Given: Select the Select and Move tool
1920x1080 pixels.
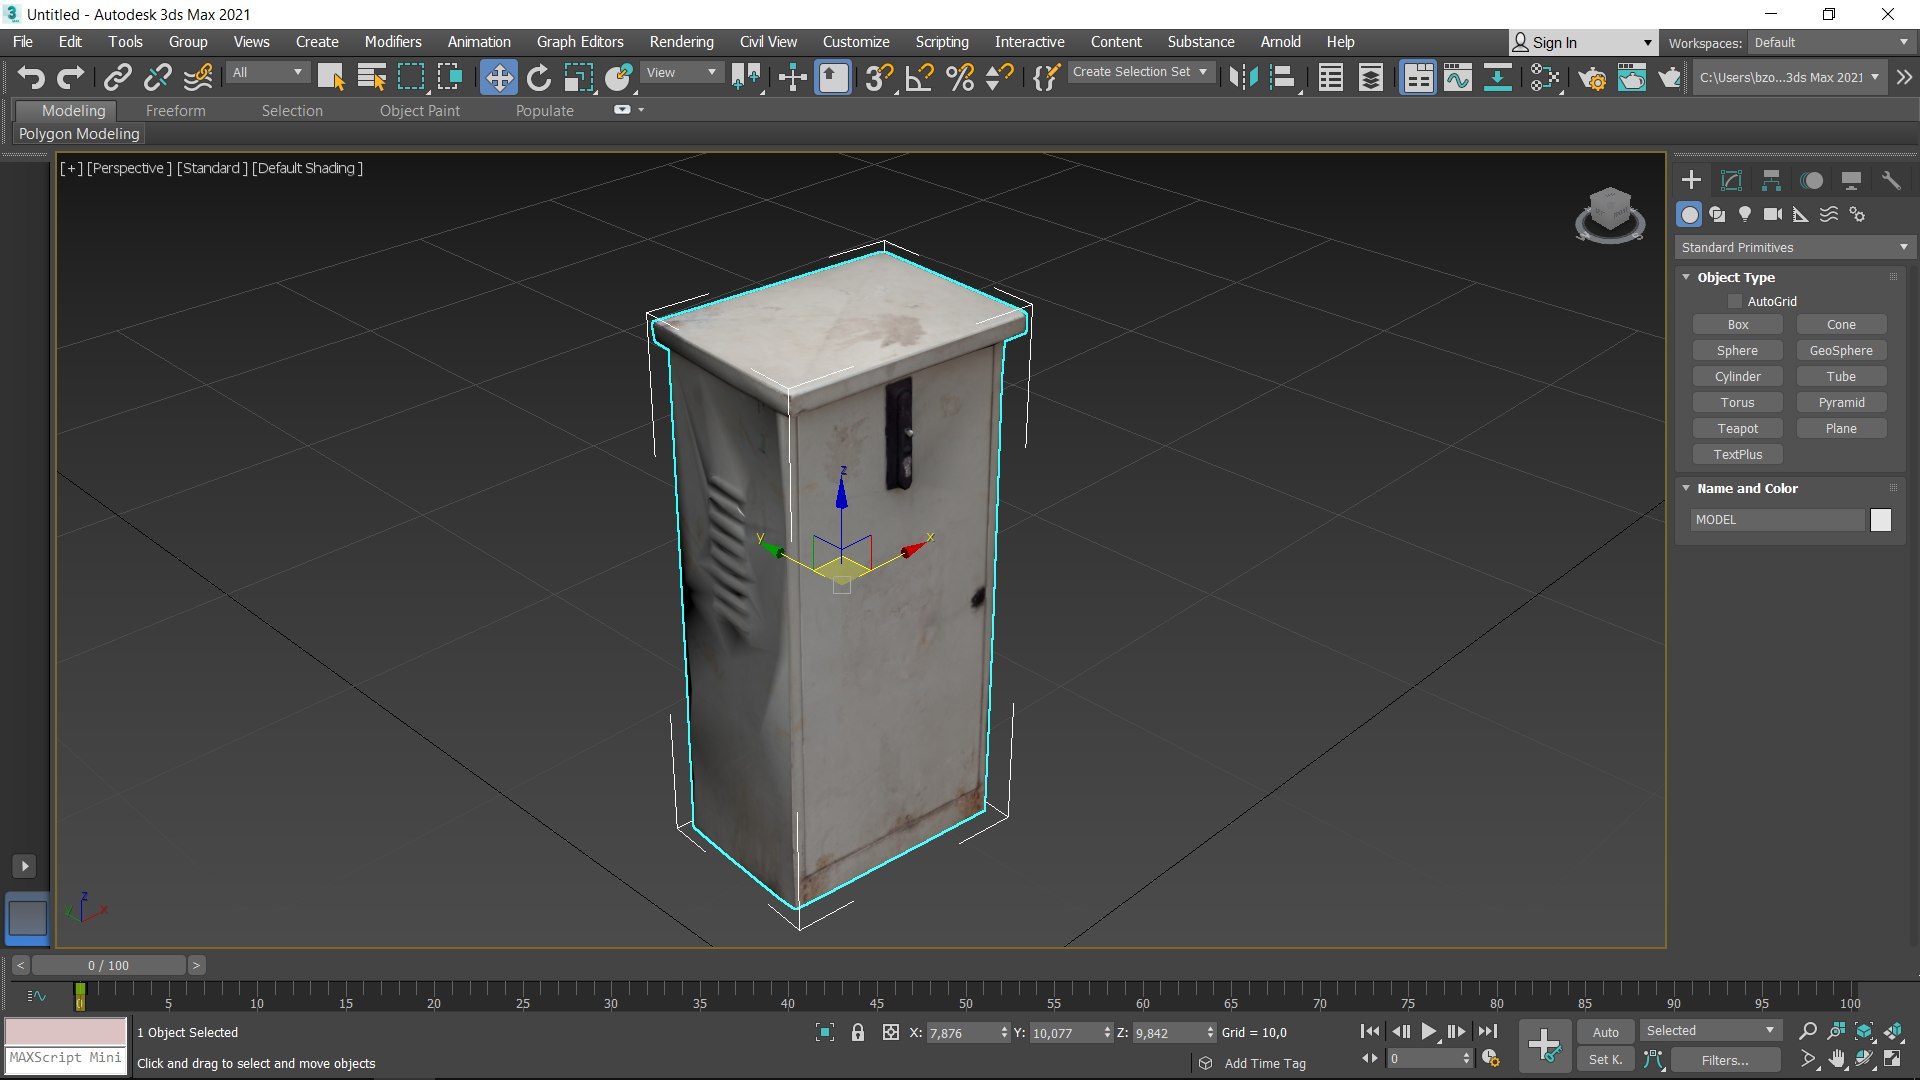Looking at the screenshot, I should tap(498, 77).
